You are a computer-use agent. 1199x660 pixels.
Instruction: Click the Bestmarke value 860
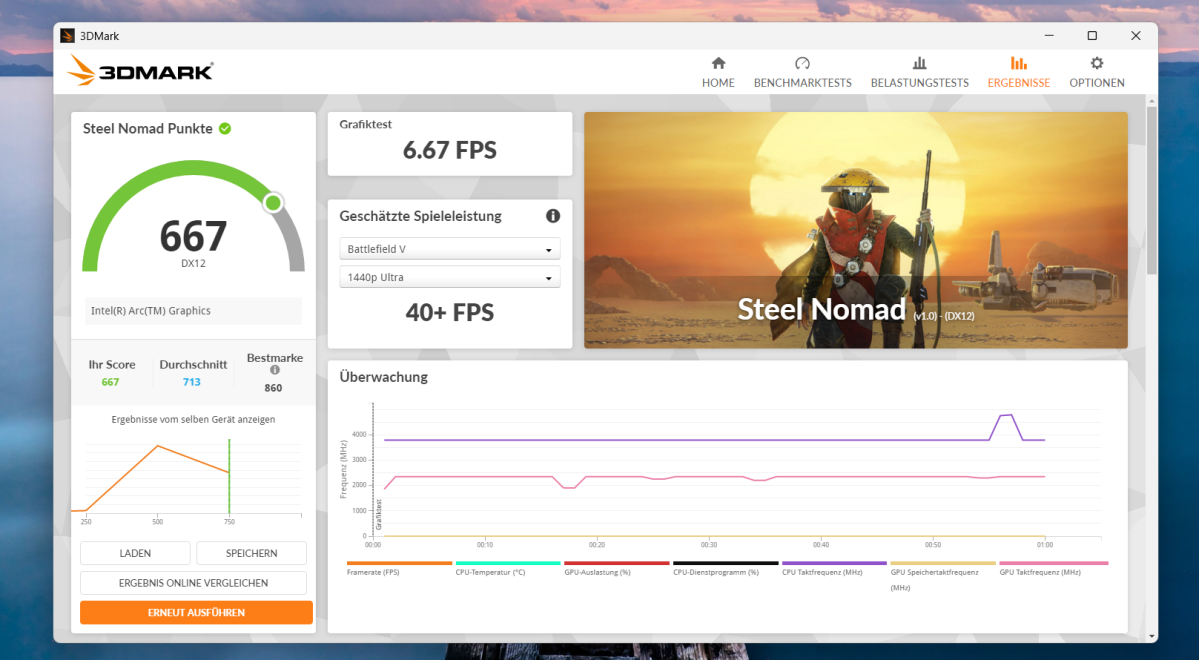click(273, 388)
